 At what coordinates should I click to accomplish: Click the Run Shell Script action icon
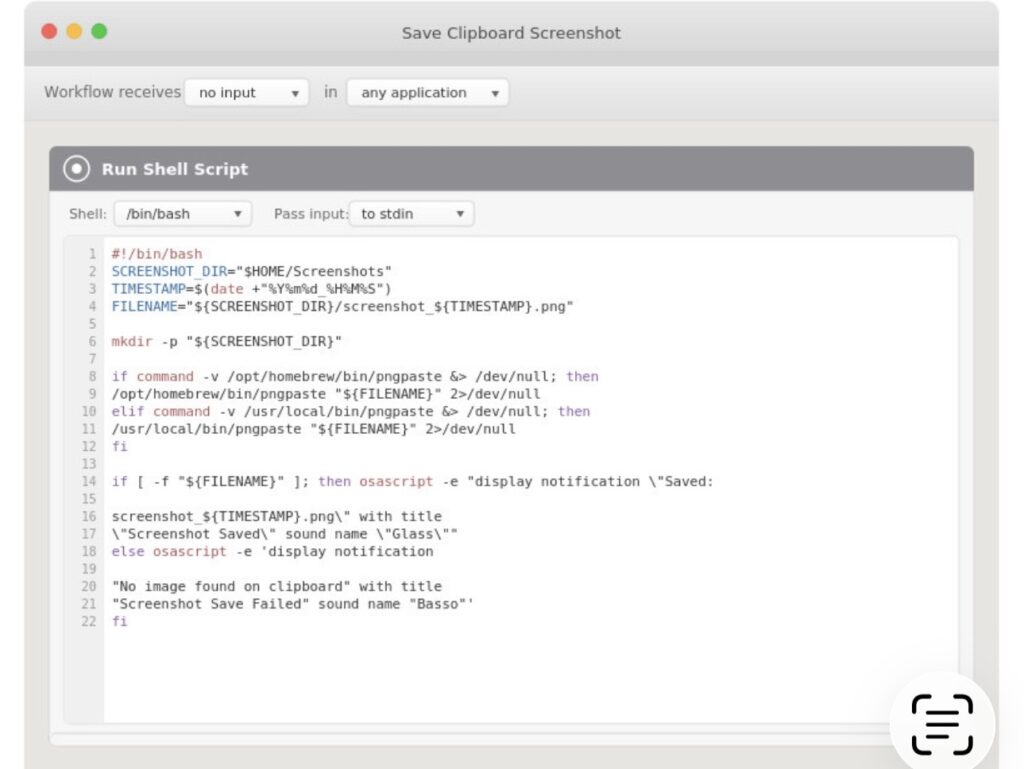[76, 169]
